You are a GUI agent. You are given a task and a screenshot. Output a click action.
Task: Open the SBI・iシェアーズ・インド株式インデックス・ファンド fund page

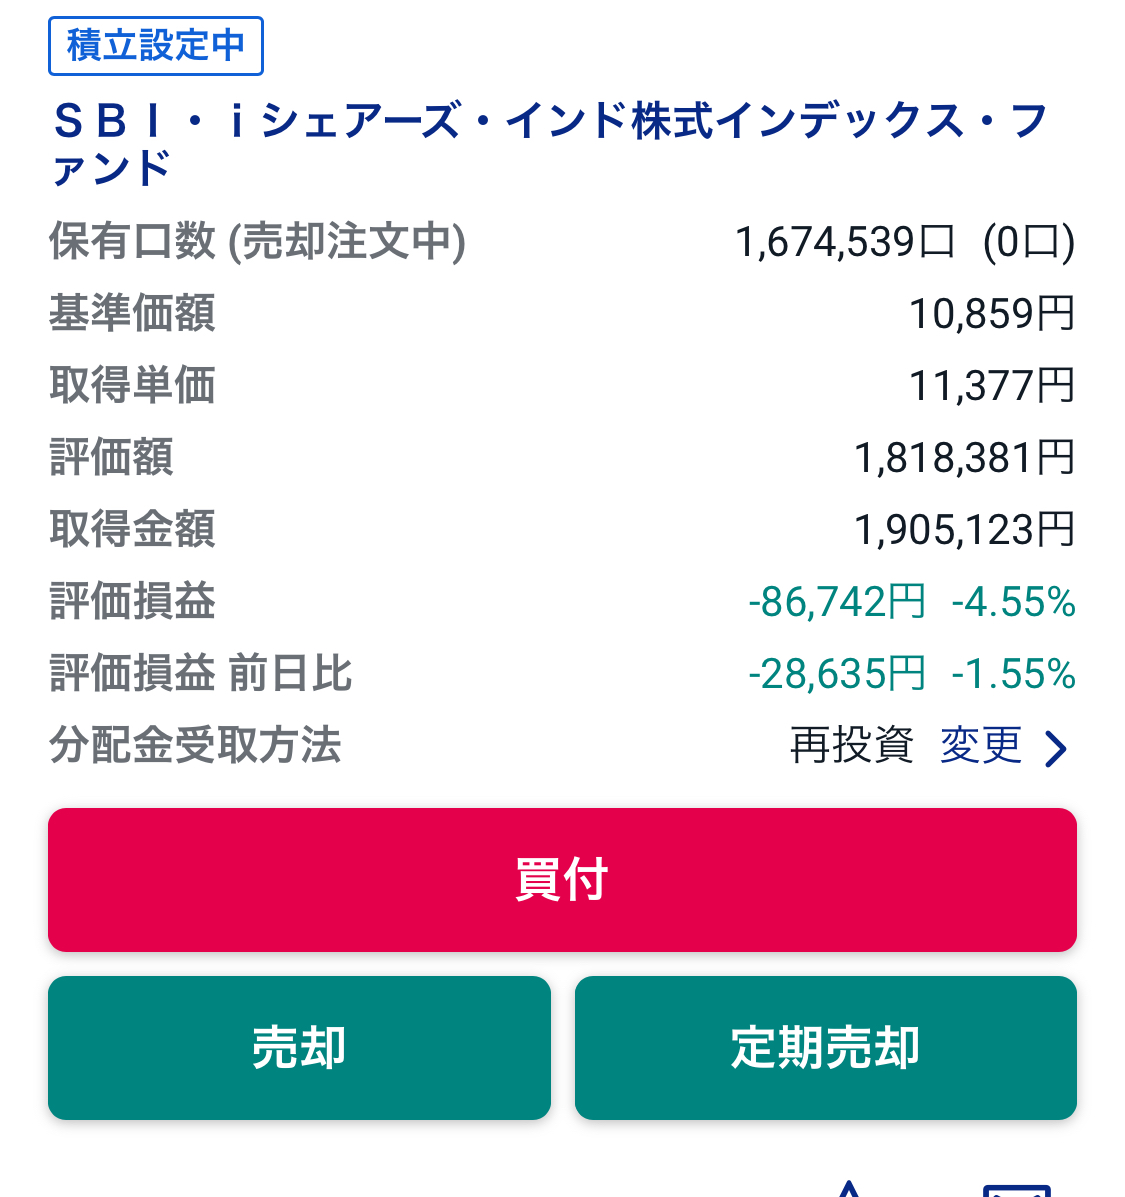[548, 144]
